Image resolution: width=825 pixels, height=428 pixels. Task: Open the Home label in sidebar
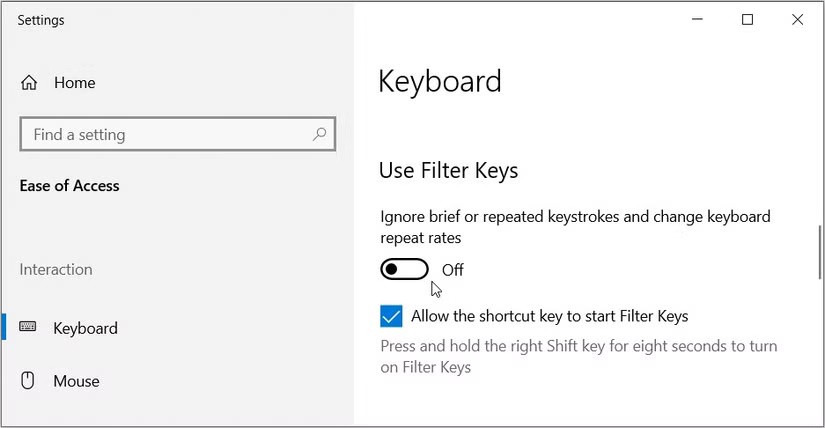pyautogui.click(x=75, y=83)
